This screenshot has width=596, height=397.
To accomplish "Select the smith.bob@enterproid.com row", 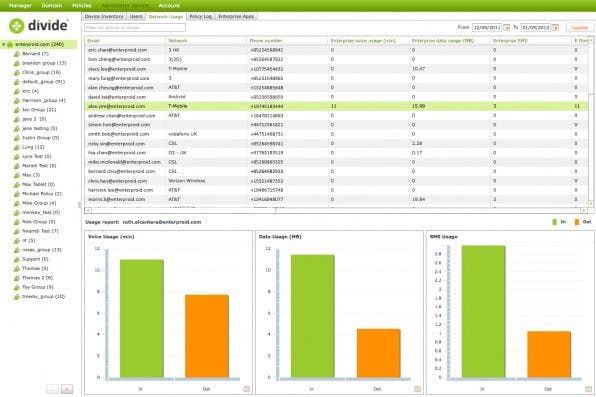I will pos(336,134).
